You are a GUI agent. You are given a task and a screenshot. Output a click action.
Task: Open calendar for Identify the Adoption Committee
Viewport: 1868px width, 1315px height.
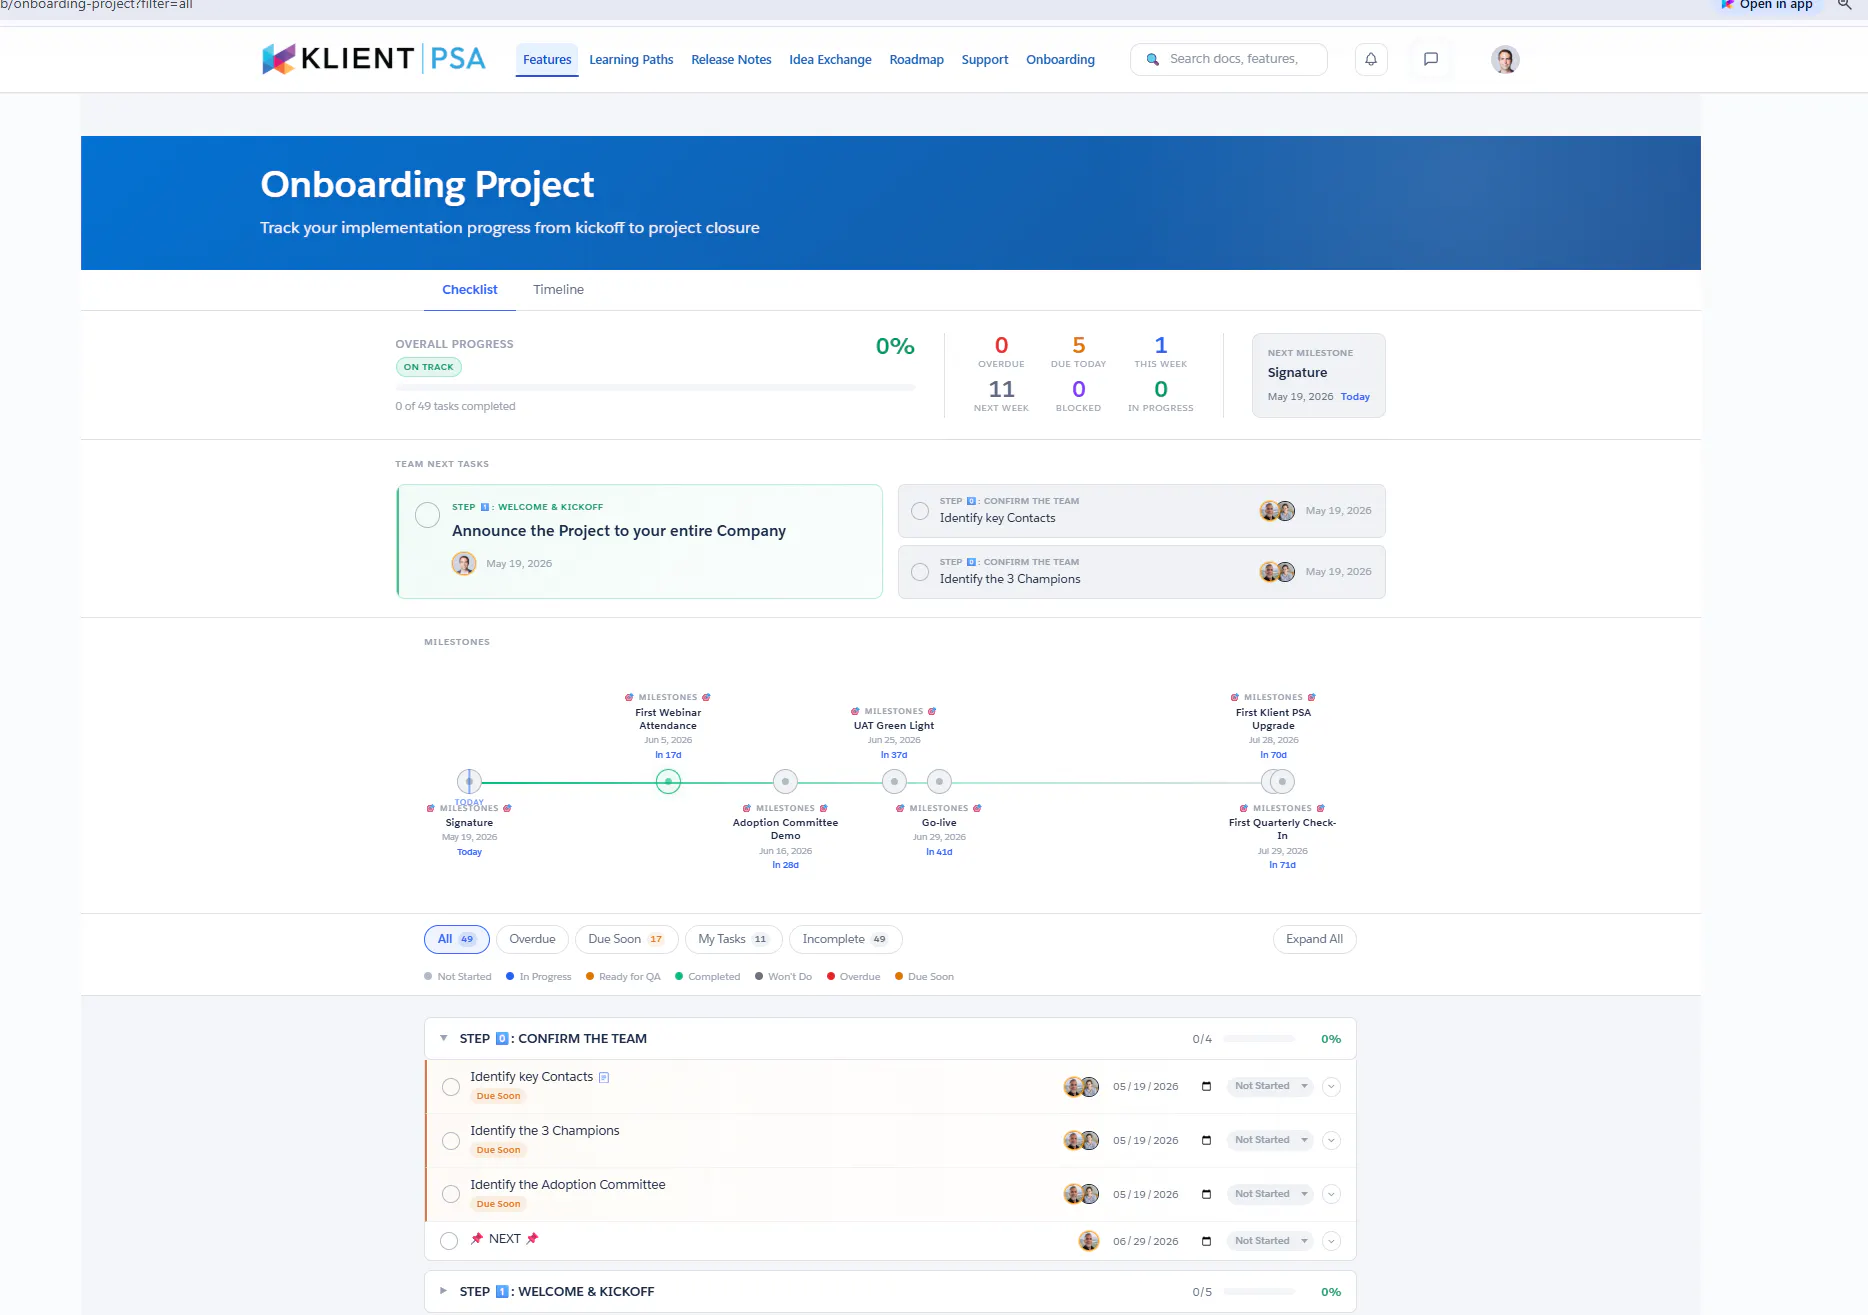(x=1206, y=1194)
